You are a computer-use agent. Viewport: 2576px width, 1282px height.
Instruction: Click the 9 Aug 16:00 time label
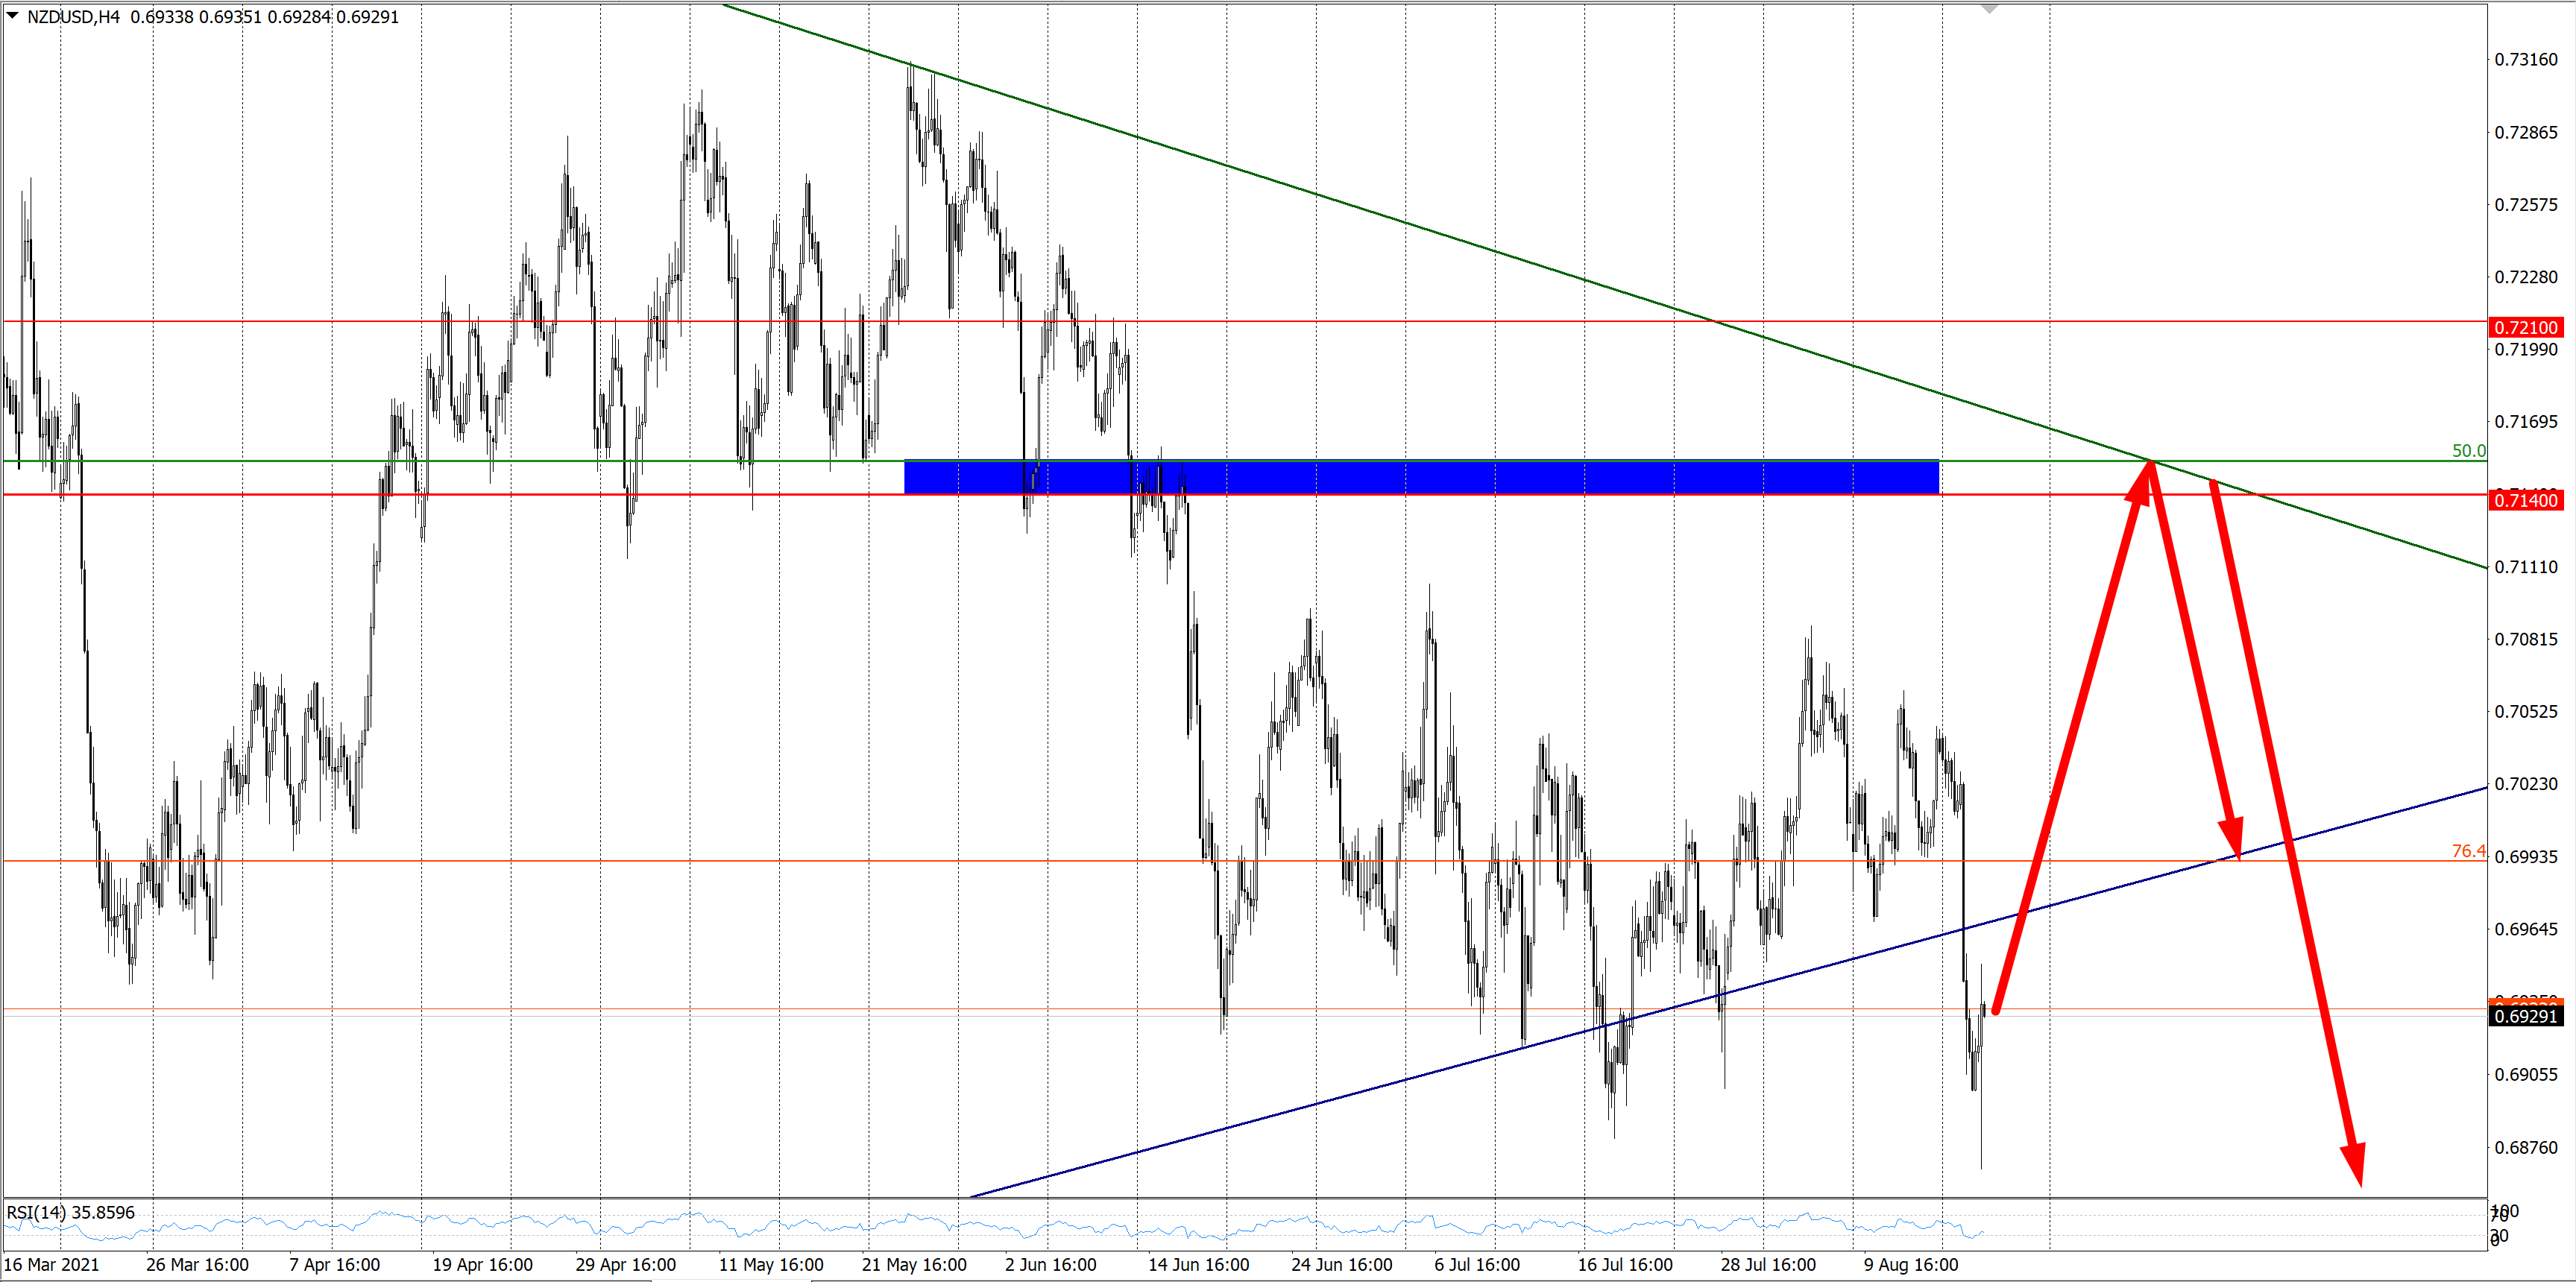click(x=1910, y=1265)
